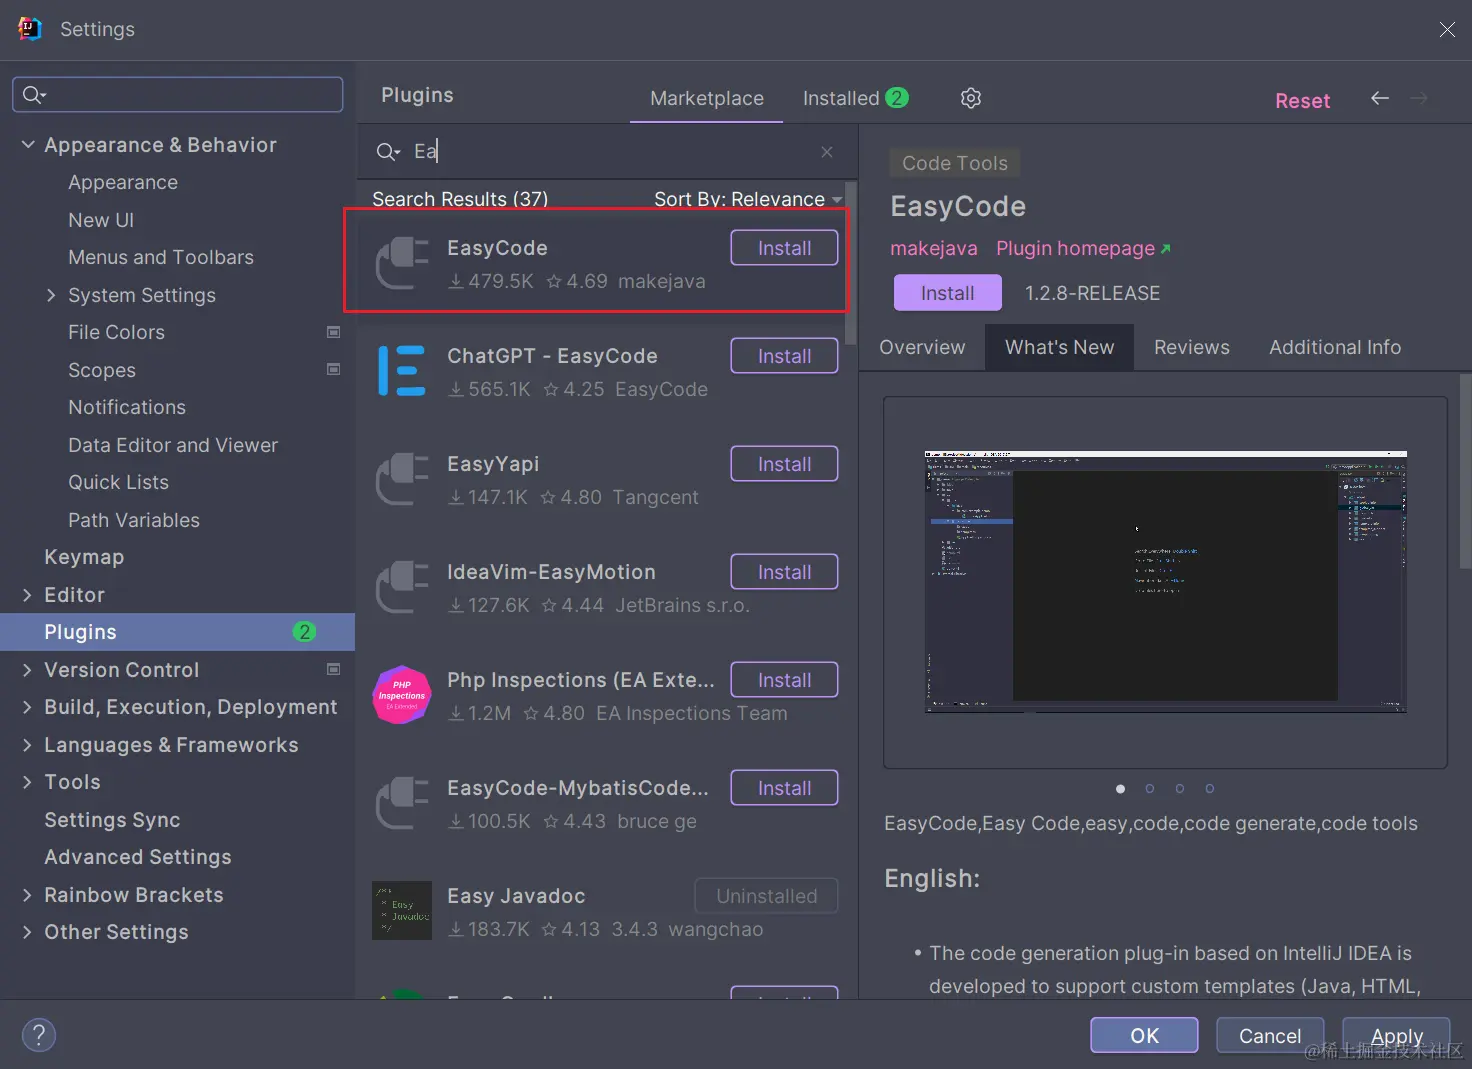This screenshot has height=1069, width=1472.
Task: Install EasyCode from the results list
Action: (784, 248)
